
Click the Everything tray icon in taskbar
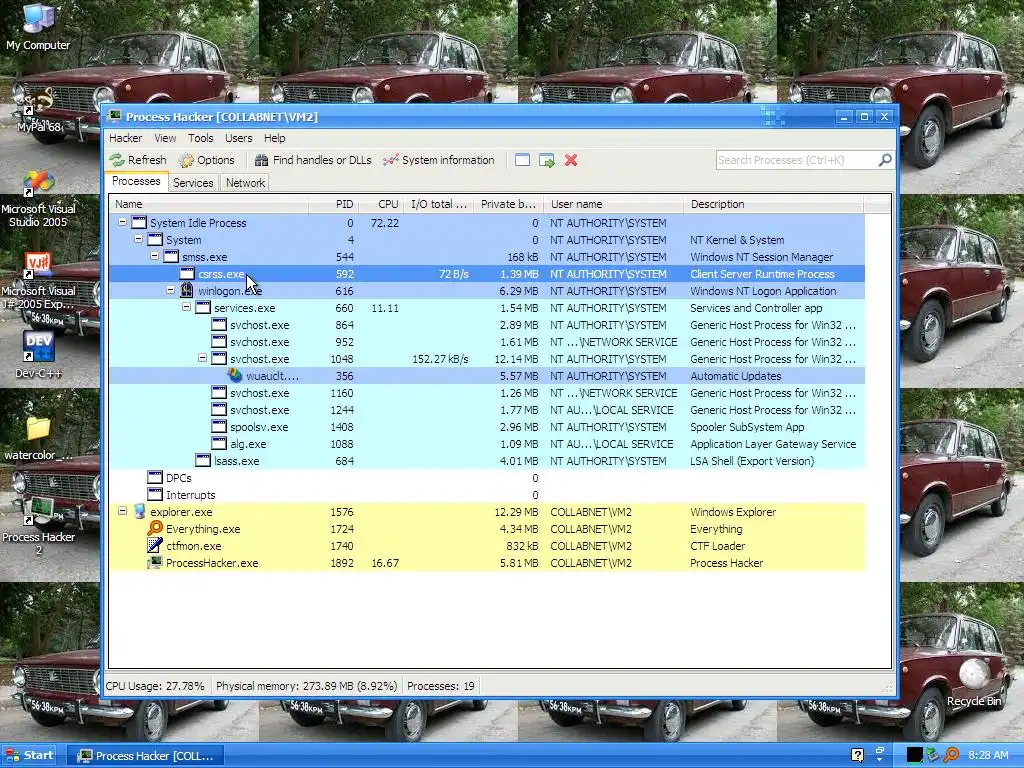tap(952, 756)
